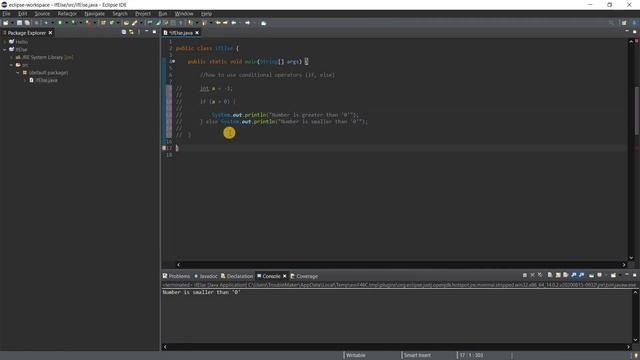The image size is (640, 360).
Task: Click the Coverage launch icon
Action: tap(73, 23)
